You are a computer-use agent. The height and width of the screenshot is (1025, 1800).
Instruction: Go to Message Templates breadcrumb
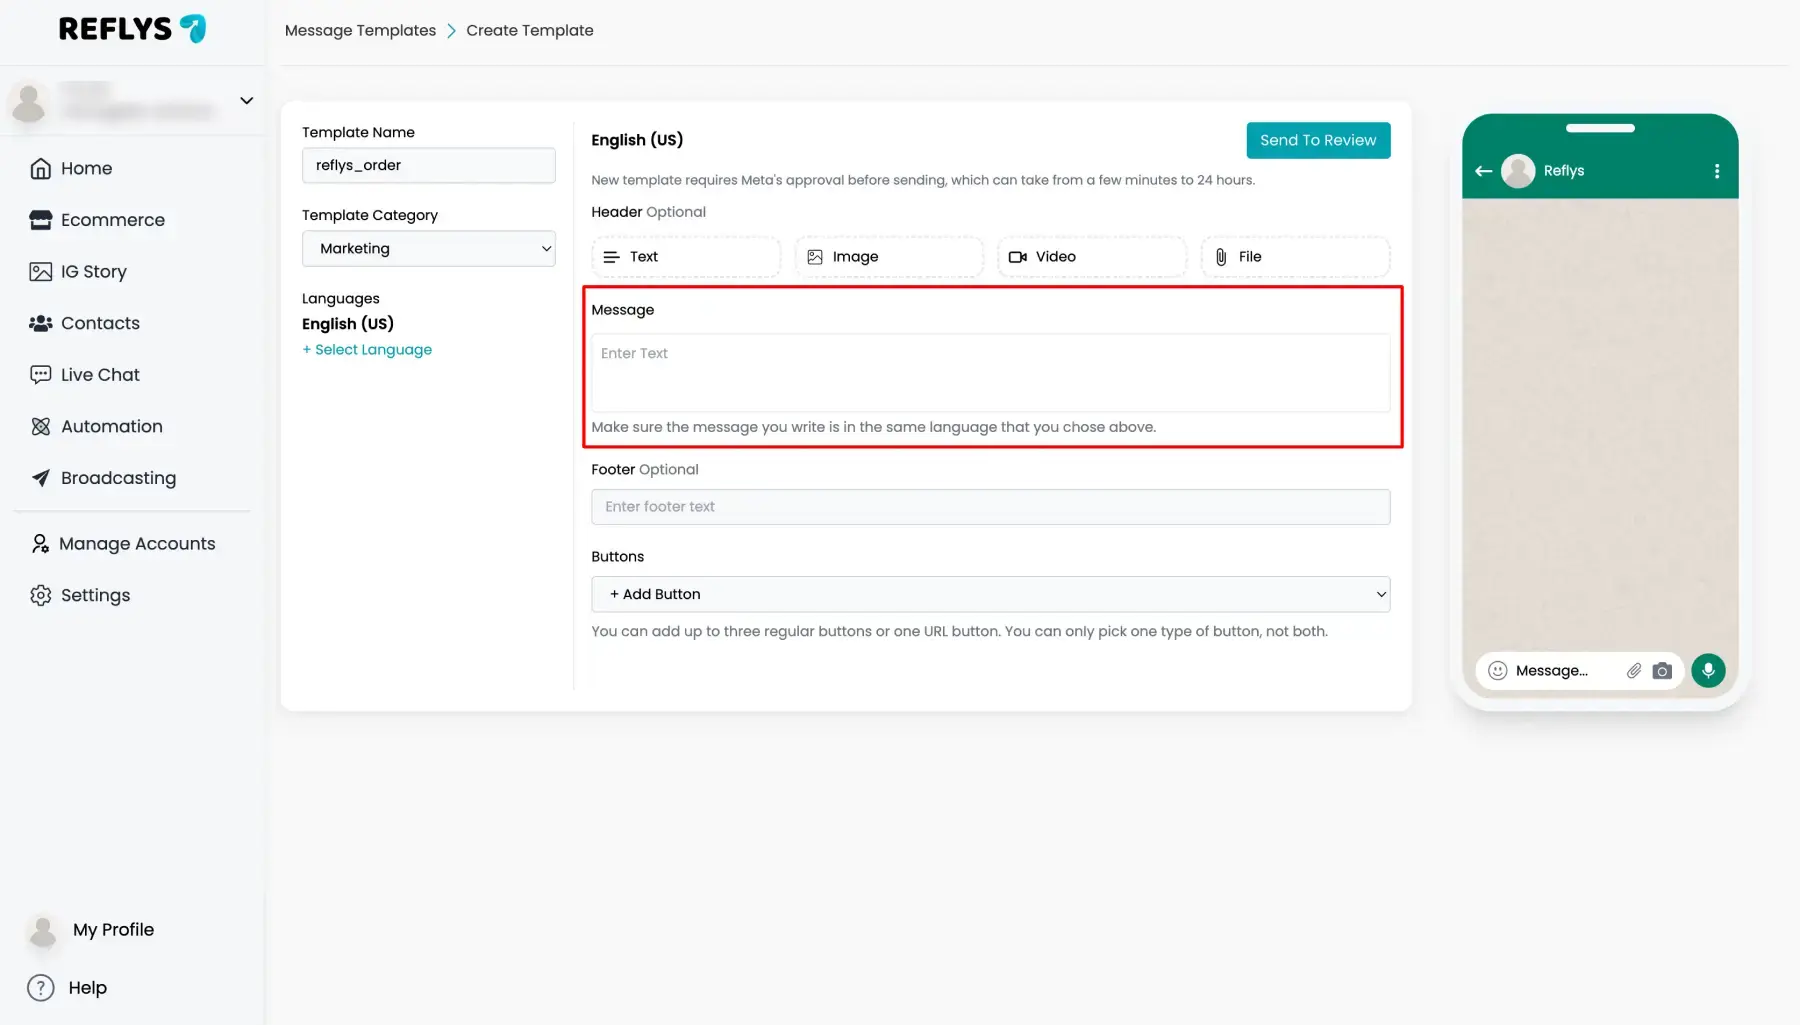360,31
